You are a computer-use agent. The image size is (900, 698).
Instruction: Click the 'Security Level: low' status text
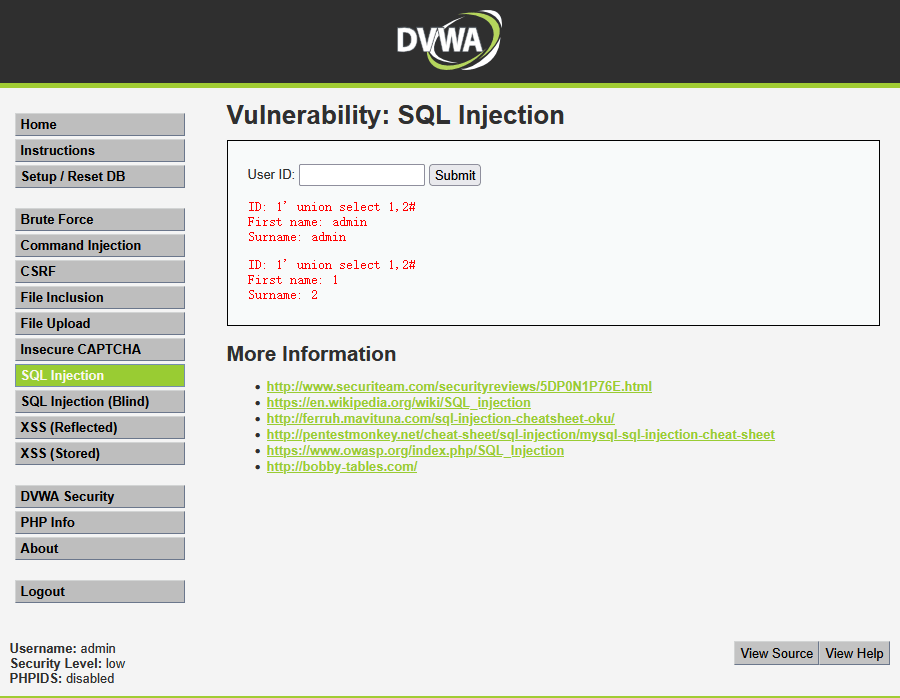tap(67, 664)
